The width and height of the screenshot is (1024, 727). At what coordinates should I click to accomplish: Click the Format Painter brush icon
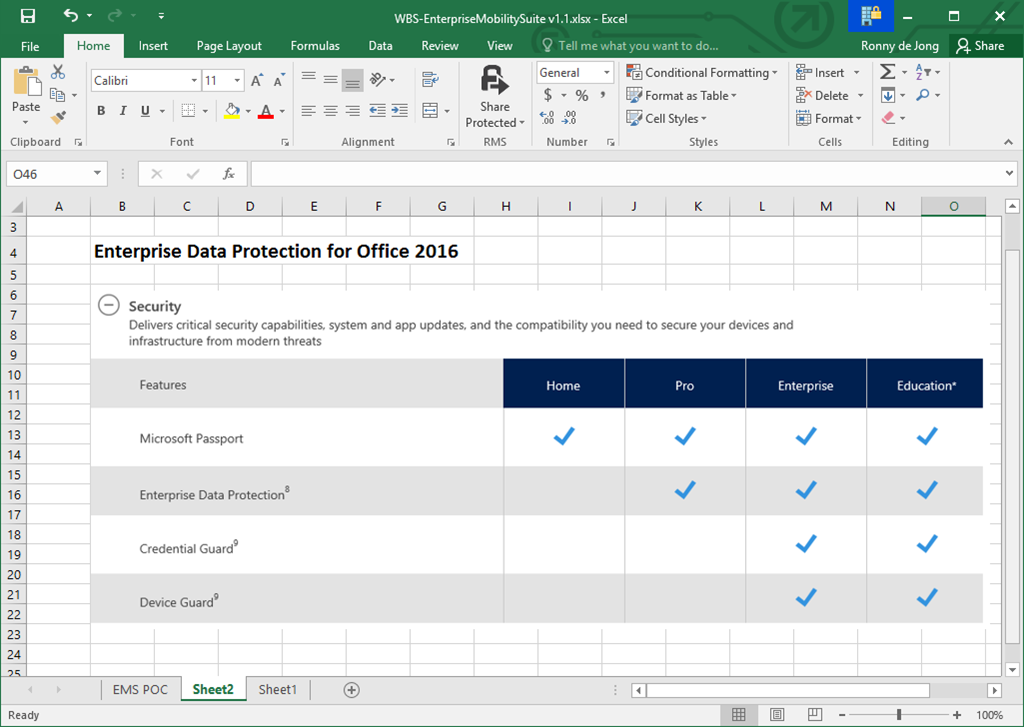[58, 118]
